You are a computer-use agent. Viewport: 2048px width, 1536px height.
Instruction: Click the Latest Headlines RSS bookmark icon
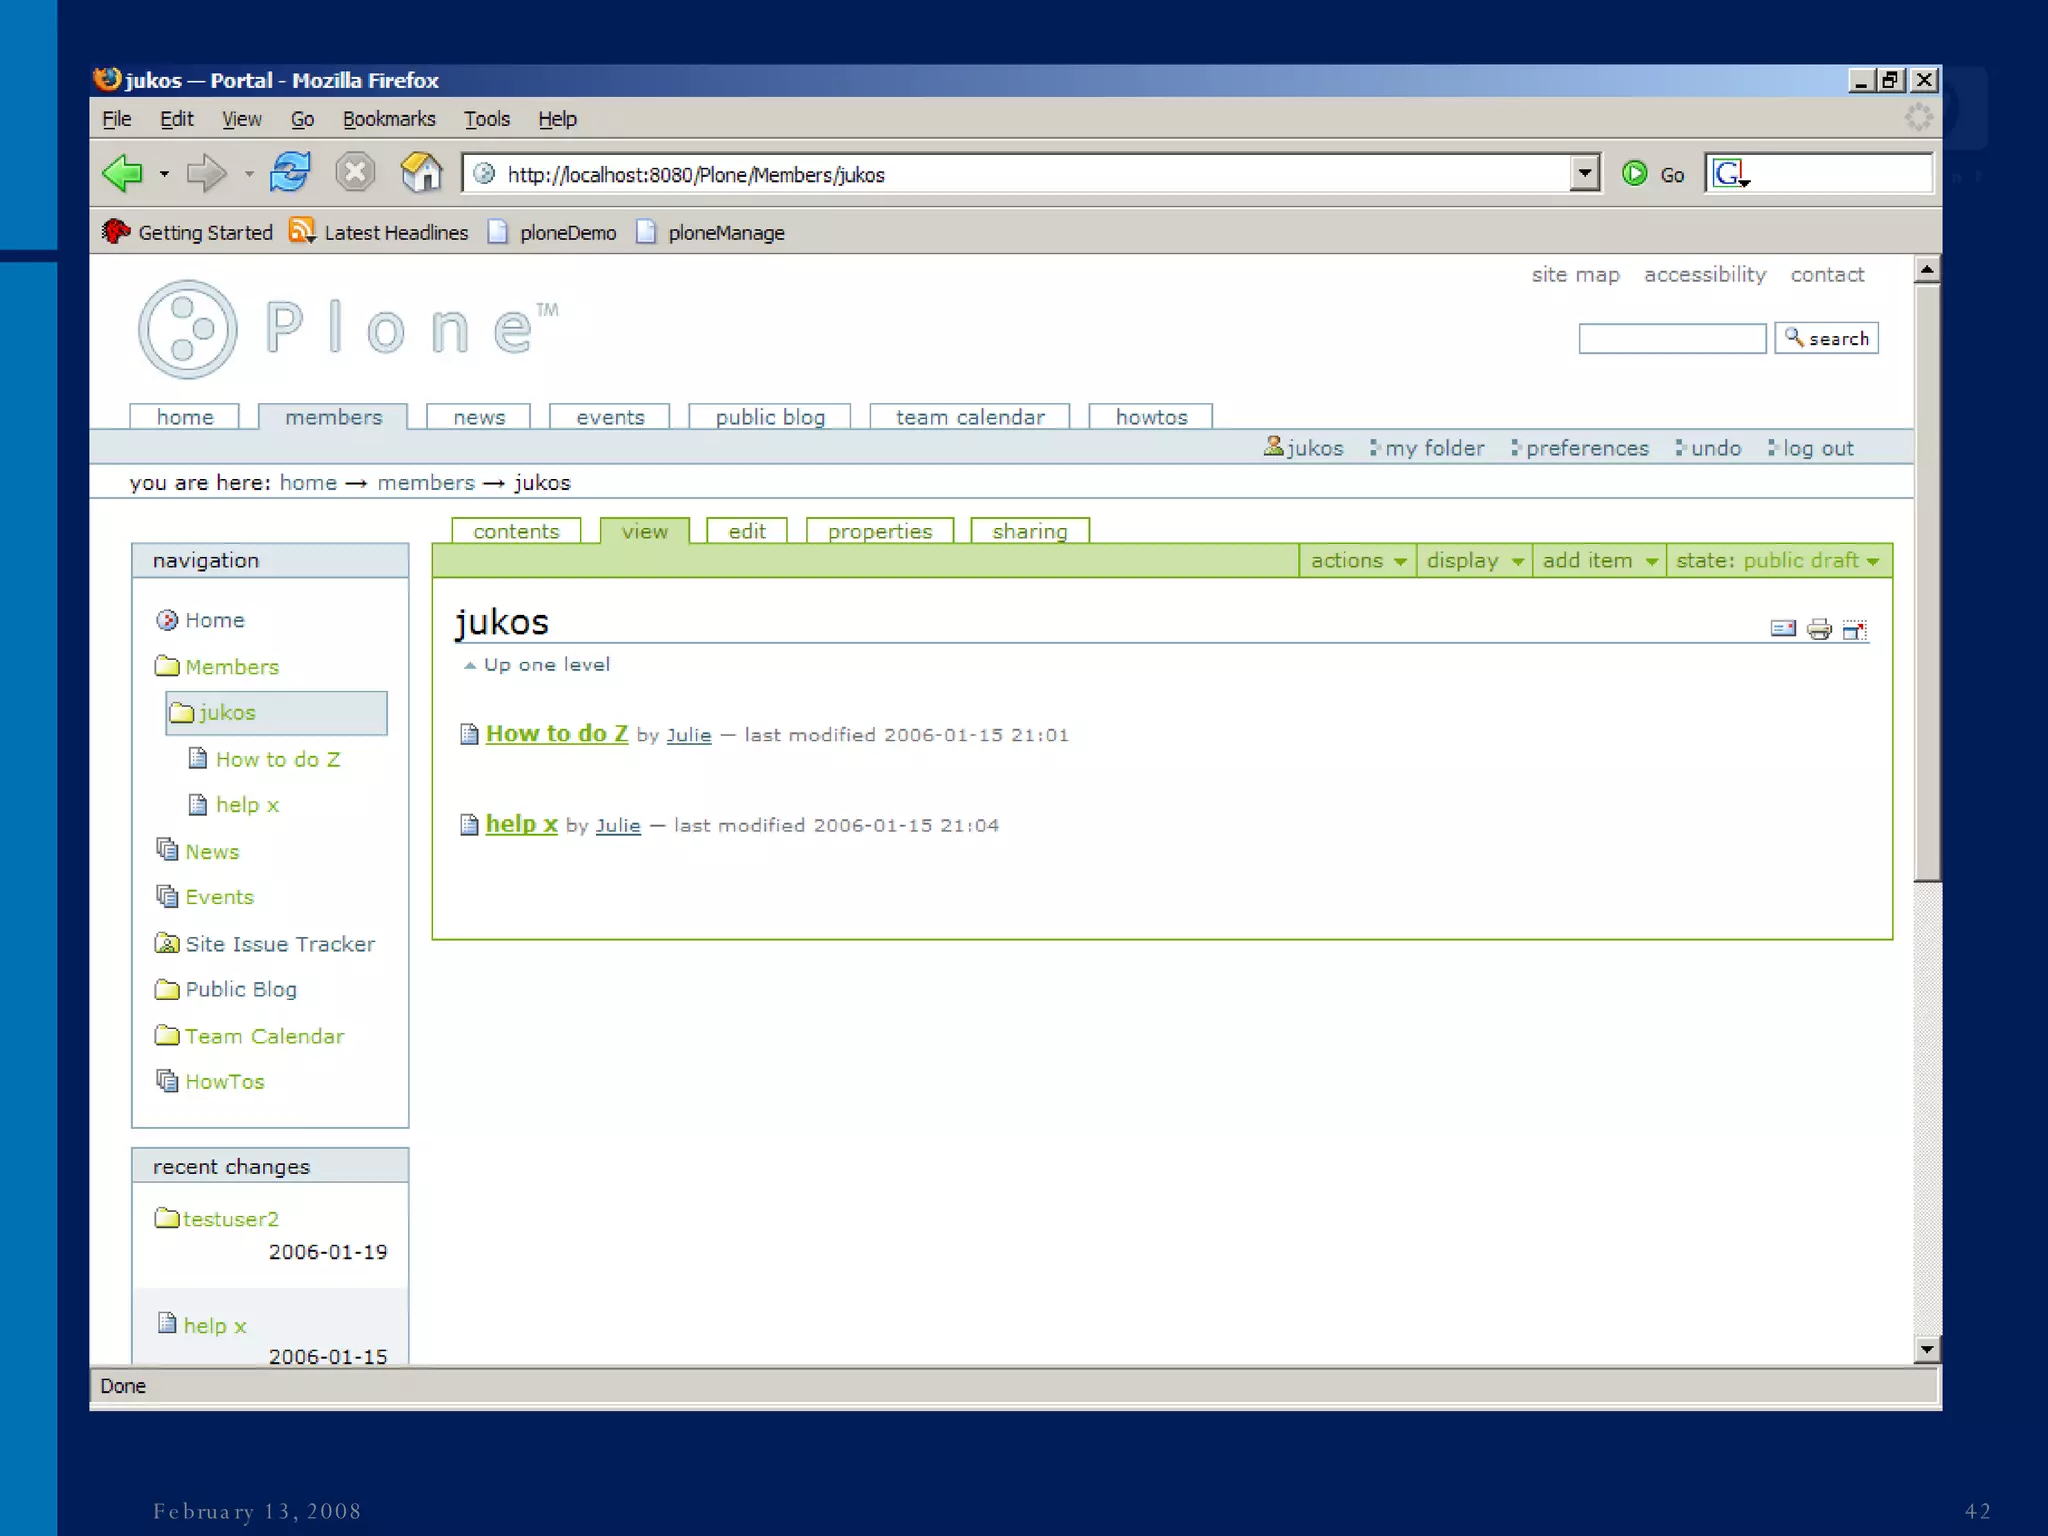coord(302,232)
